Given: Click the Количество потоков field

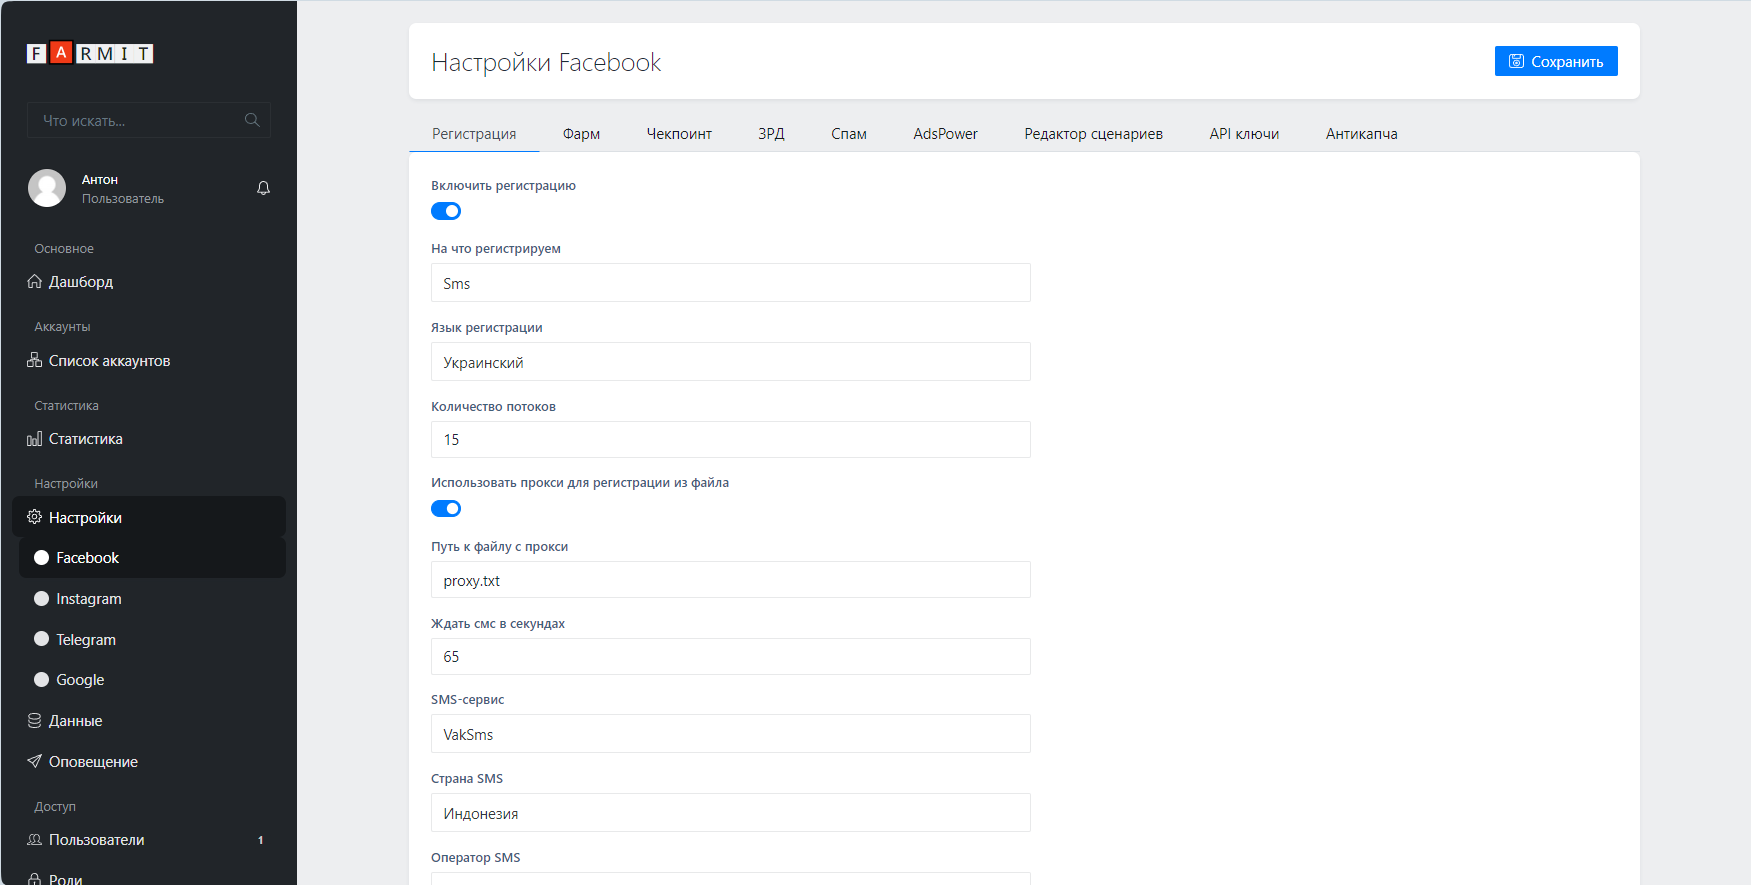Looking at the screenshot, I should click(731, 439).
